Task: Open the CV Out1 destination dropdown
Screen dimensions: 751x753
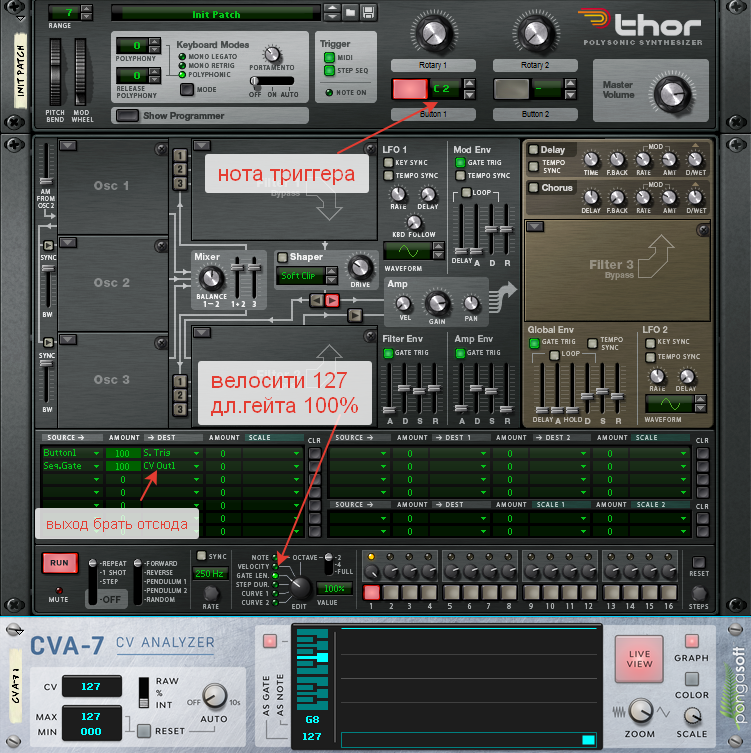Action: pyautogui.click(x=171, y=466)
